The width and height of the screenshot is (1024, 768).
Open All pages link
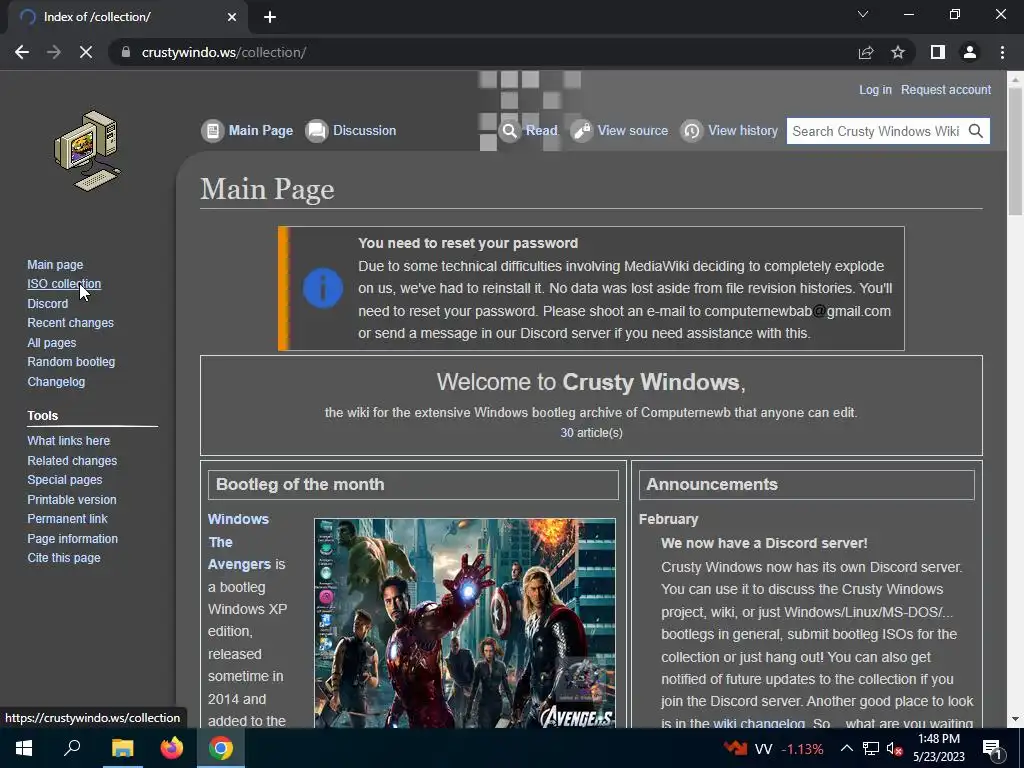pos(52,342)
